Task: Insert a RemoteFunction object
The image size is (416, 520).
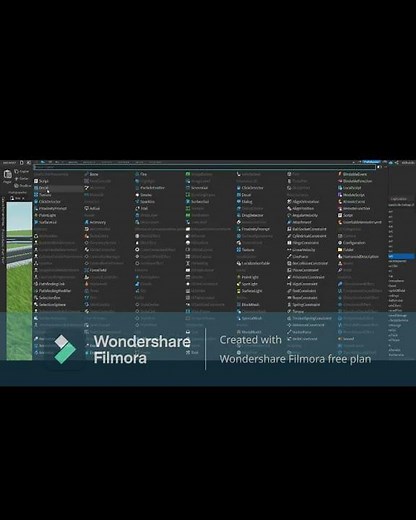Action: tap(354, 208)
